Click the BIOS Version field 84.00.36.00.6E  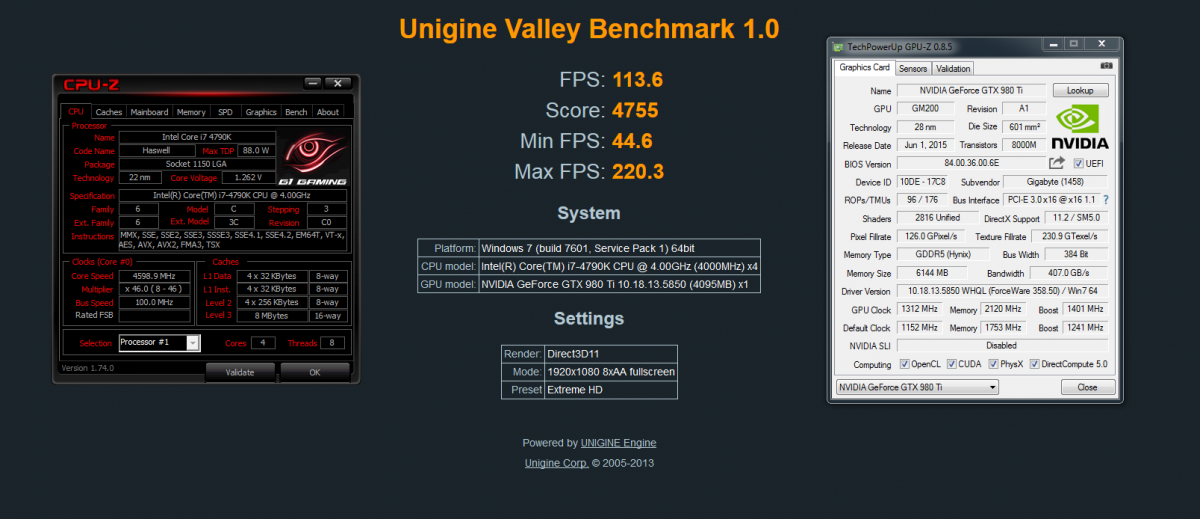(970, 163)
